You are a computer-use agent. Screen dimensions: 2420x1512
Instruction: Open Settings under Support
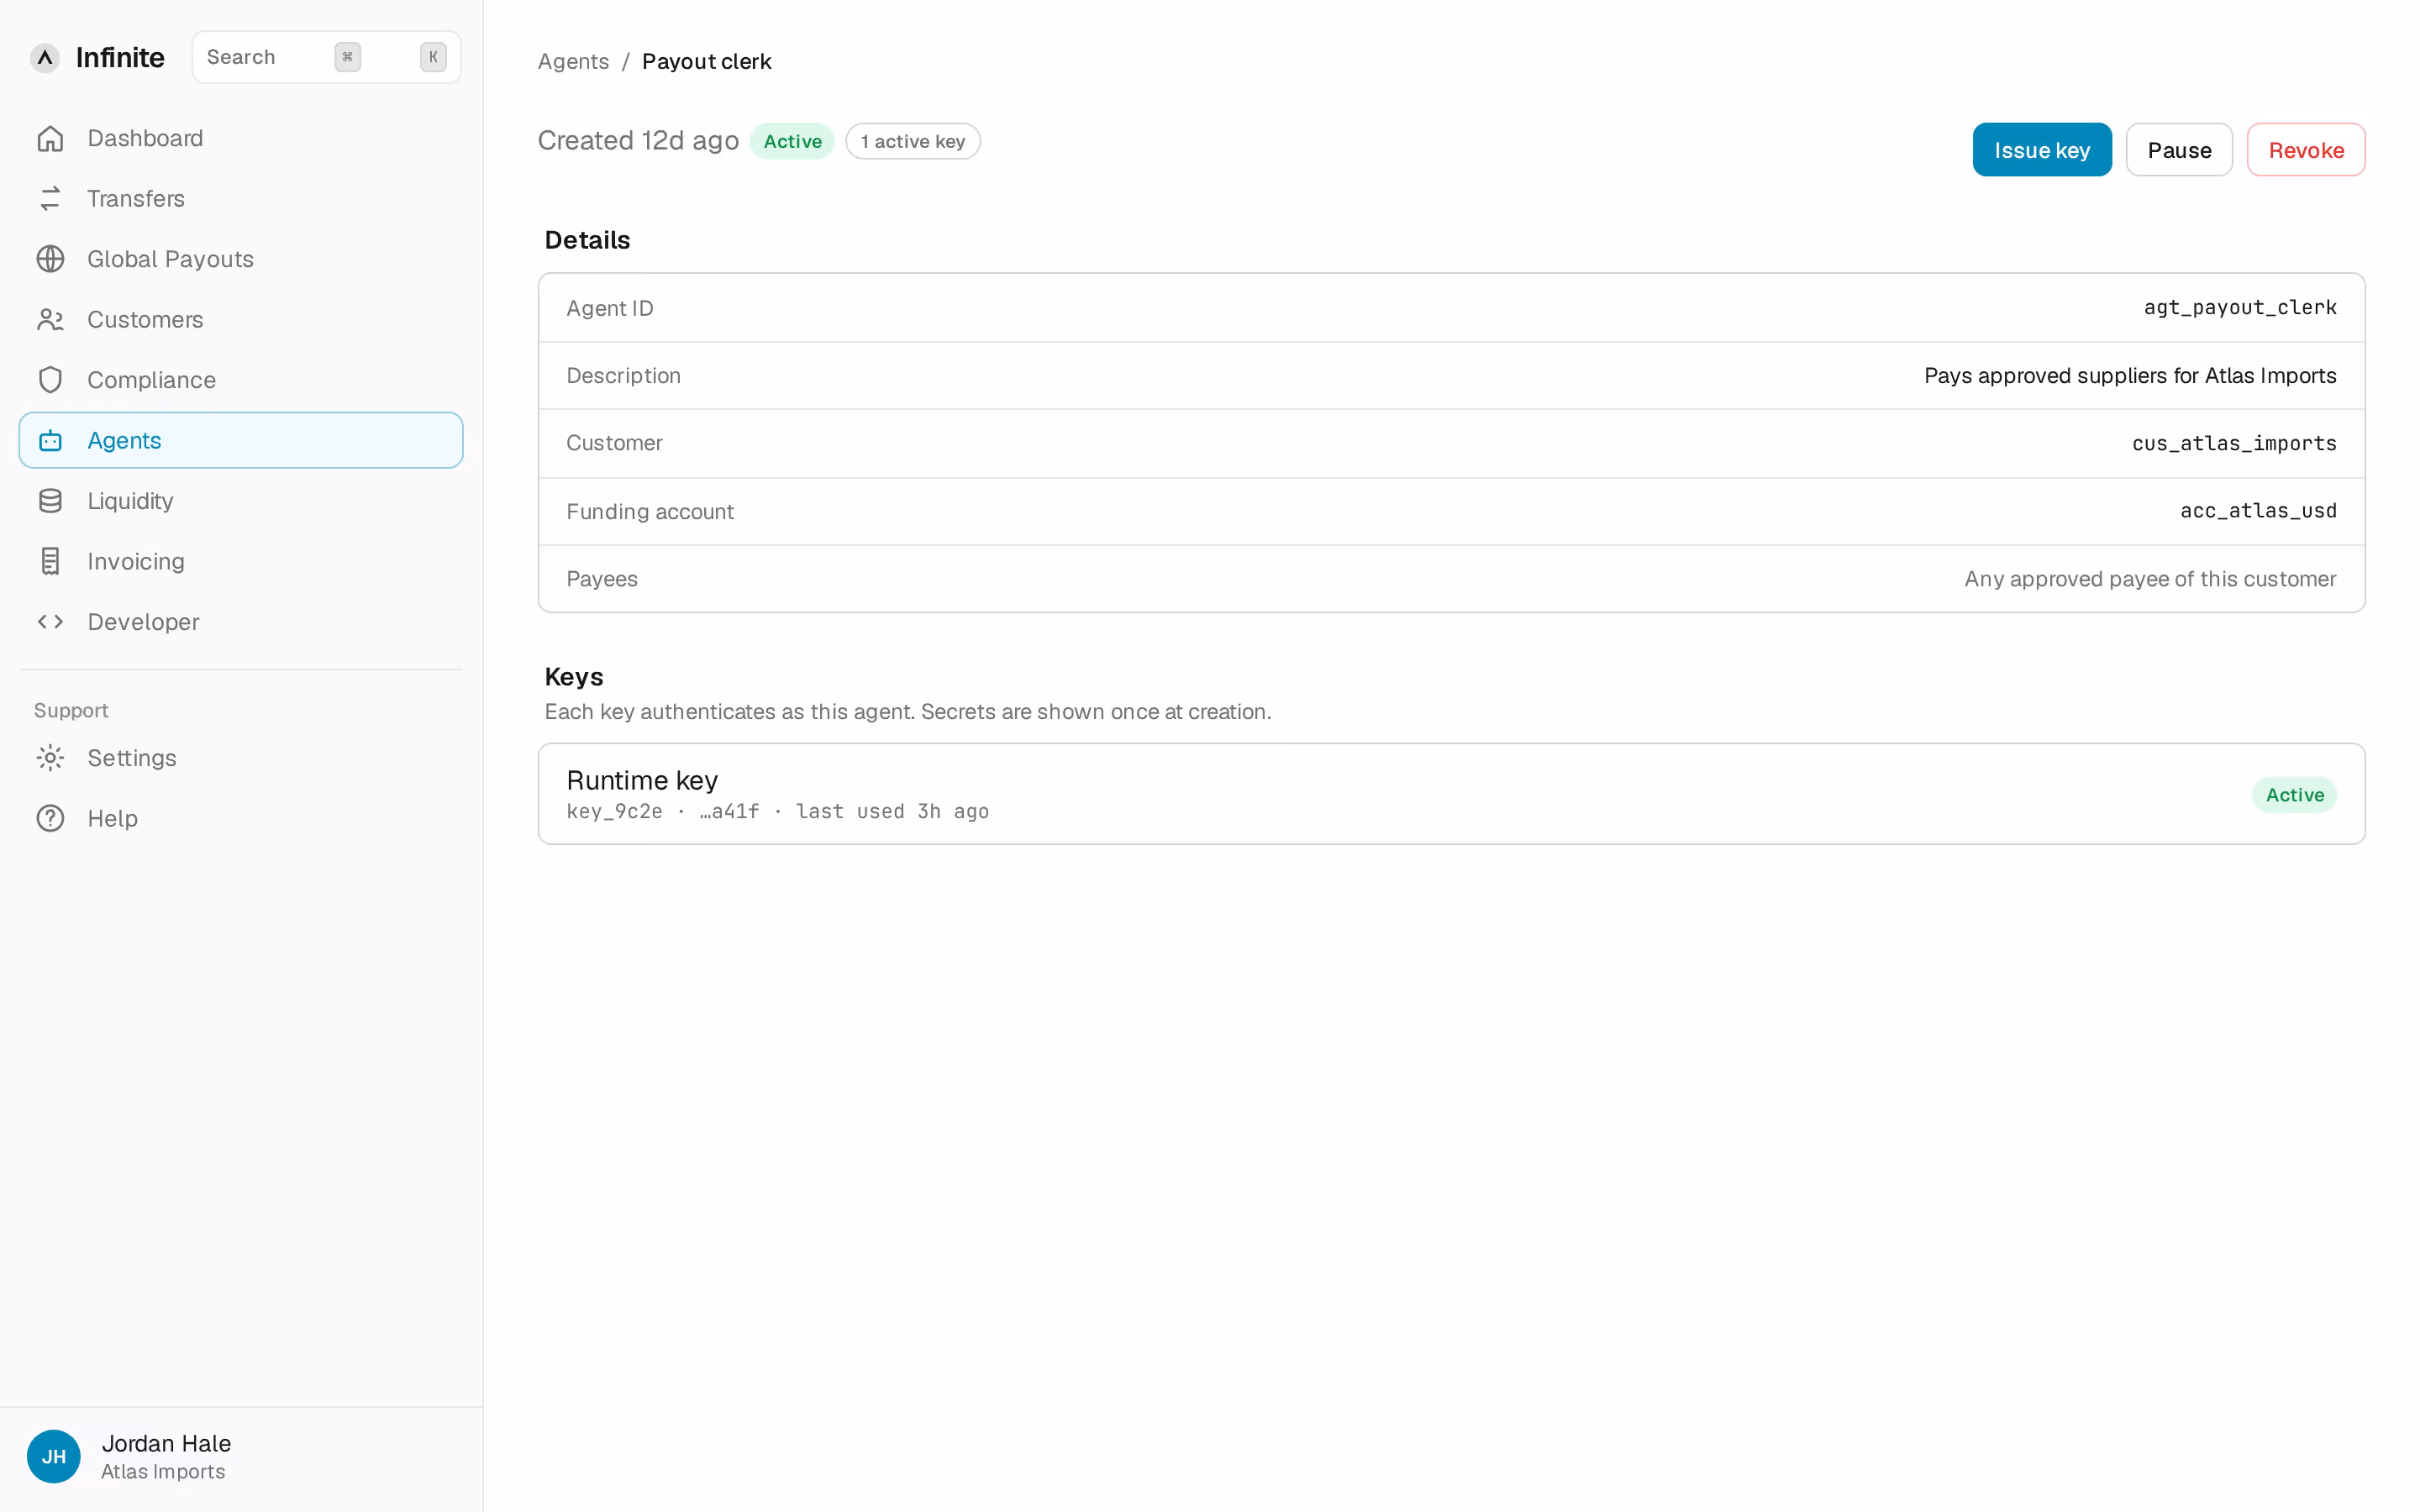[241, 758]
